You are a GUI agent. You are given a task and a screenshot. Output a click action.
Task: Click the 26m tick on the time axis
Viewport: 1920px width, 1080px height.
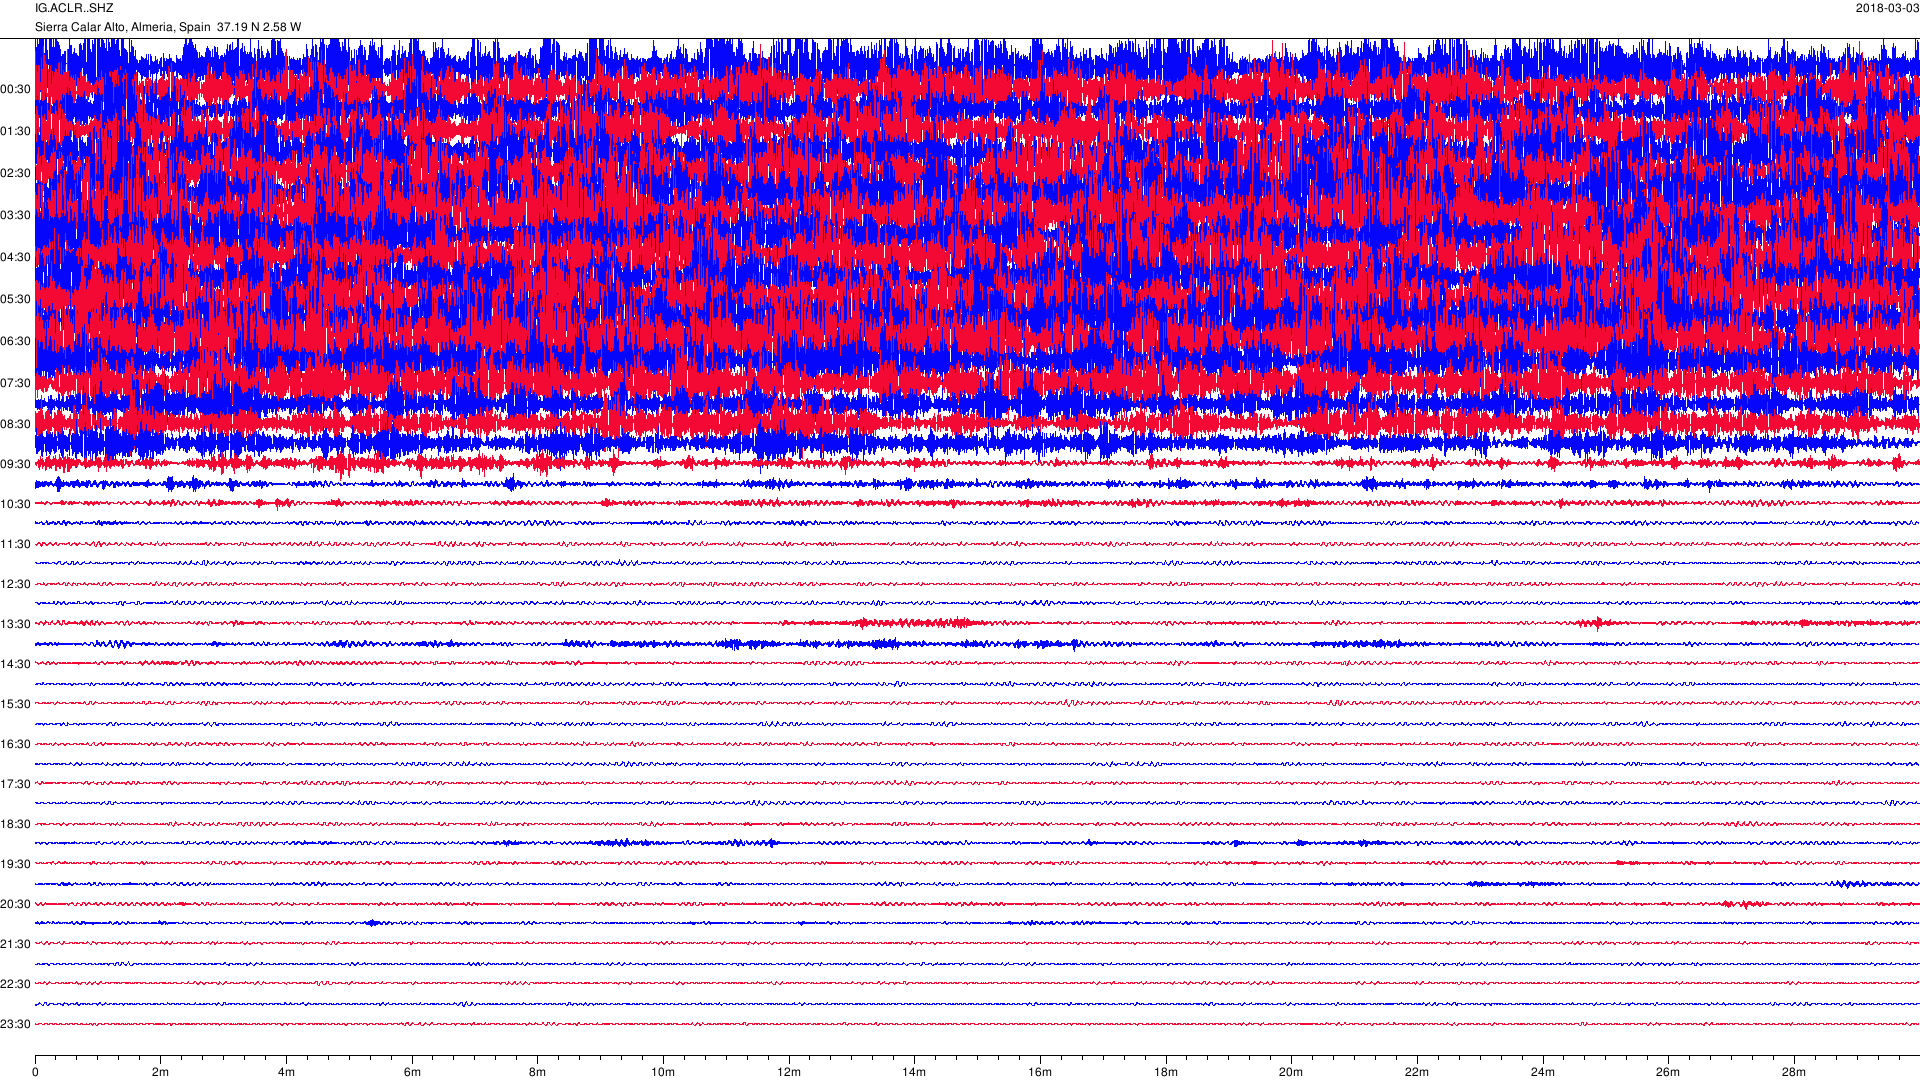(x=1668, y=1073)
